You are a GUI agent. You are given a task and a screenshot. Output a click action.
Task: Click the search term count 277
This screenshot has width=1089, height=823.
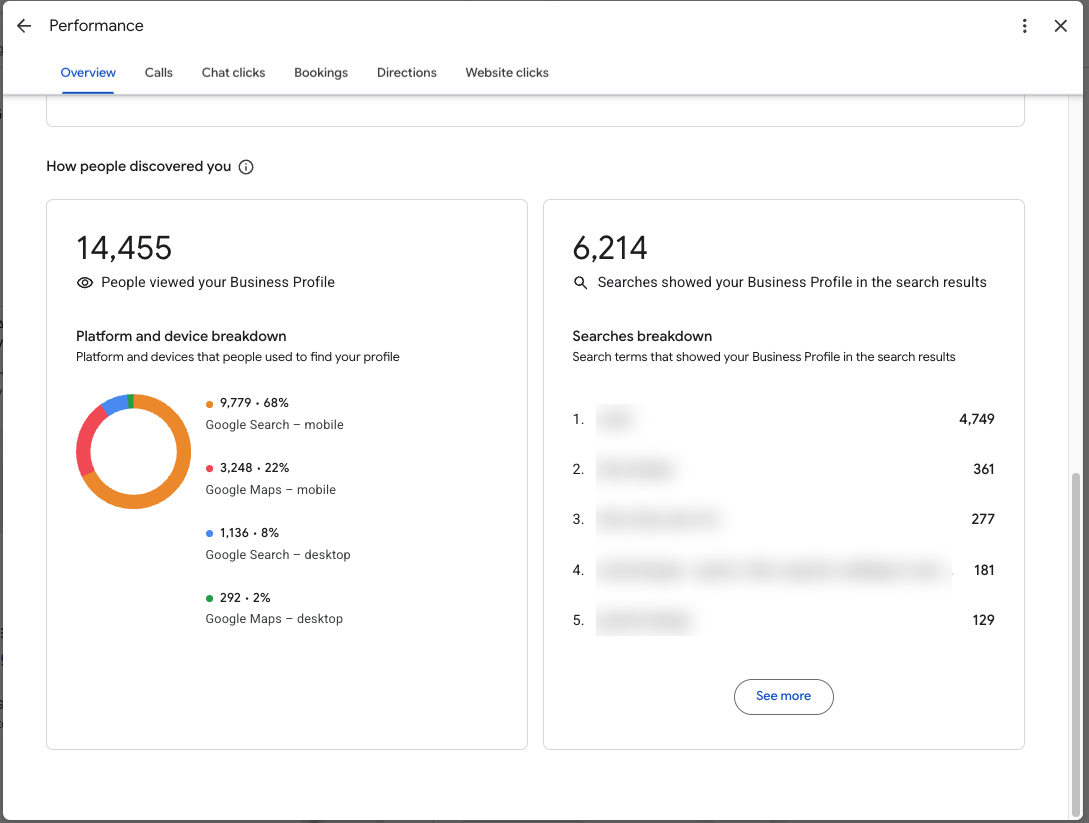point(983,519)
